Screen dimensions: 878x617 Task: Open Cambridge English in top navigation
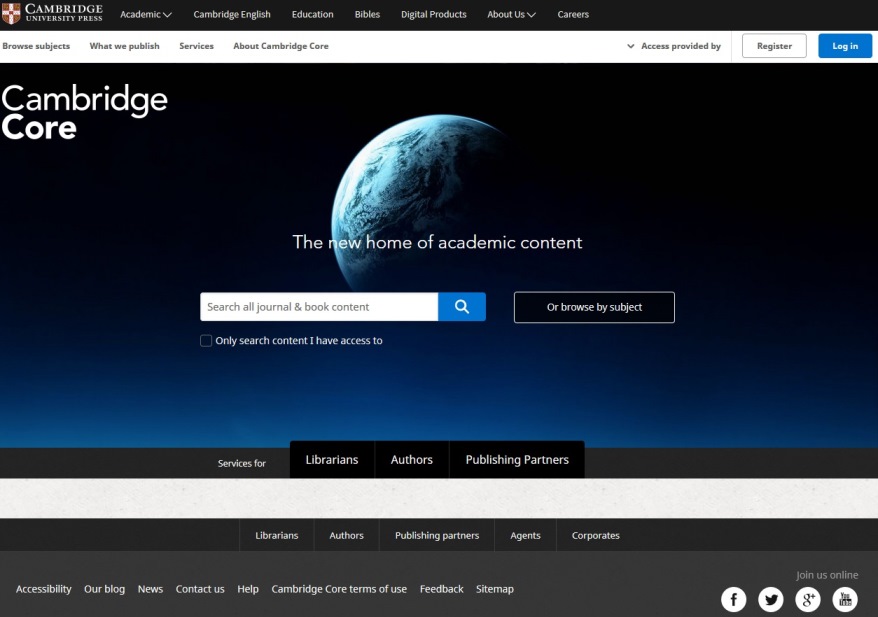point(232,15)
